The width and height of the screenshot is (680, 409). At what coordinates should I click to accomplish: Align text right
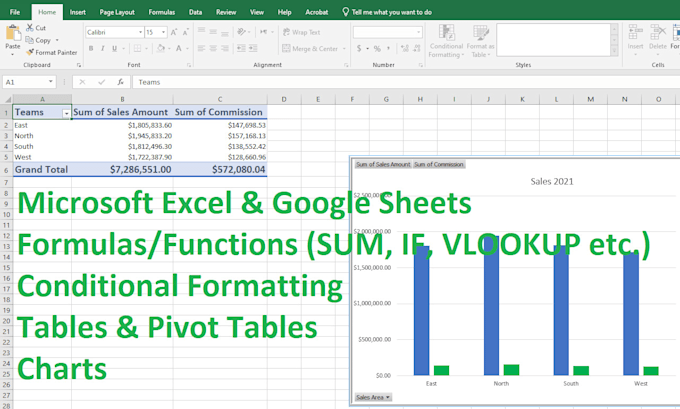225,48
